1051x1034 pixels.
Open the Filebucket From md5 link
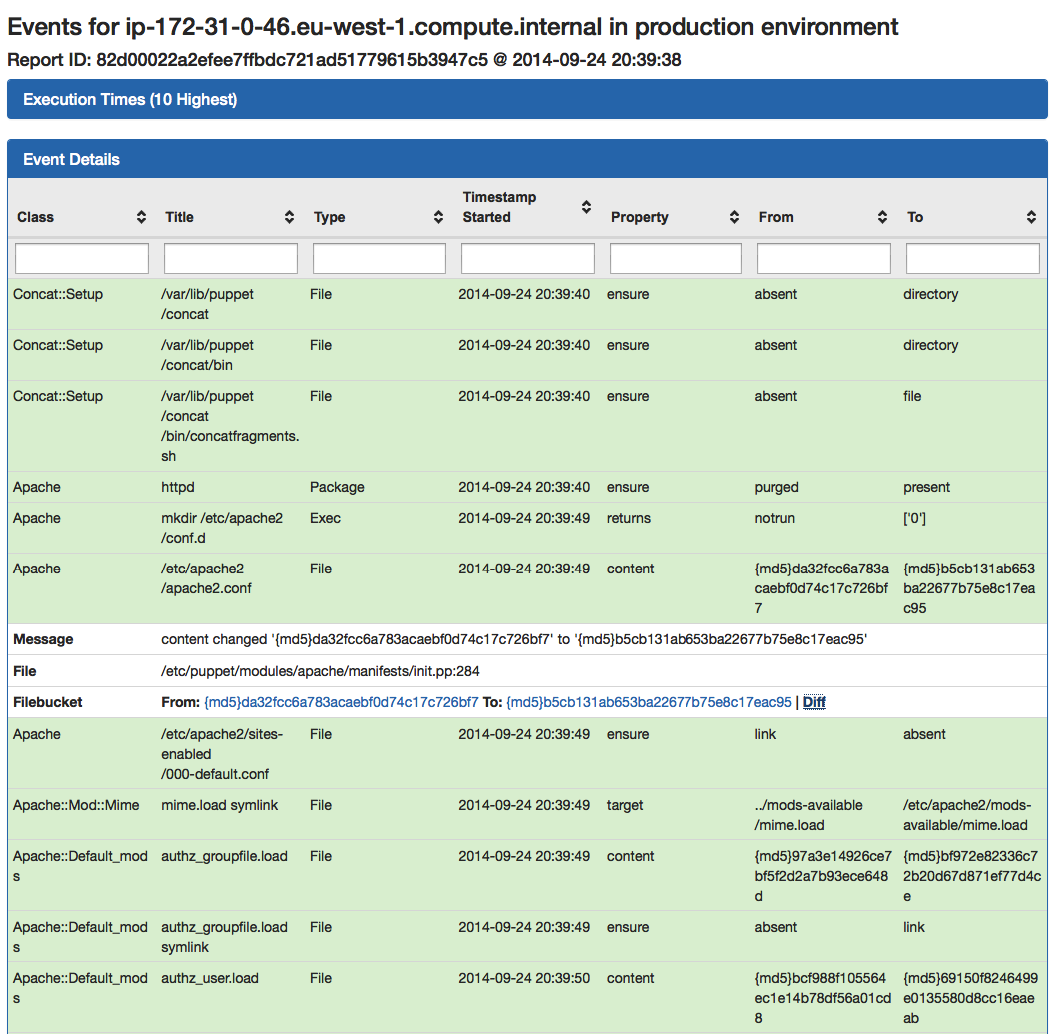(x=341, y=702)
